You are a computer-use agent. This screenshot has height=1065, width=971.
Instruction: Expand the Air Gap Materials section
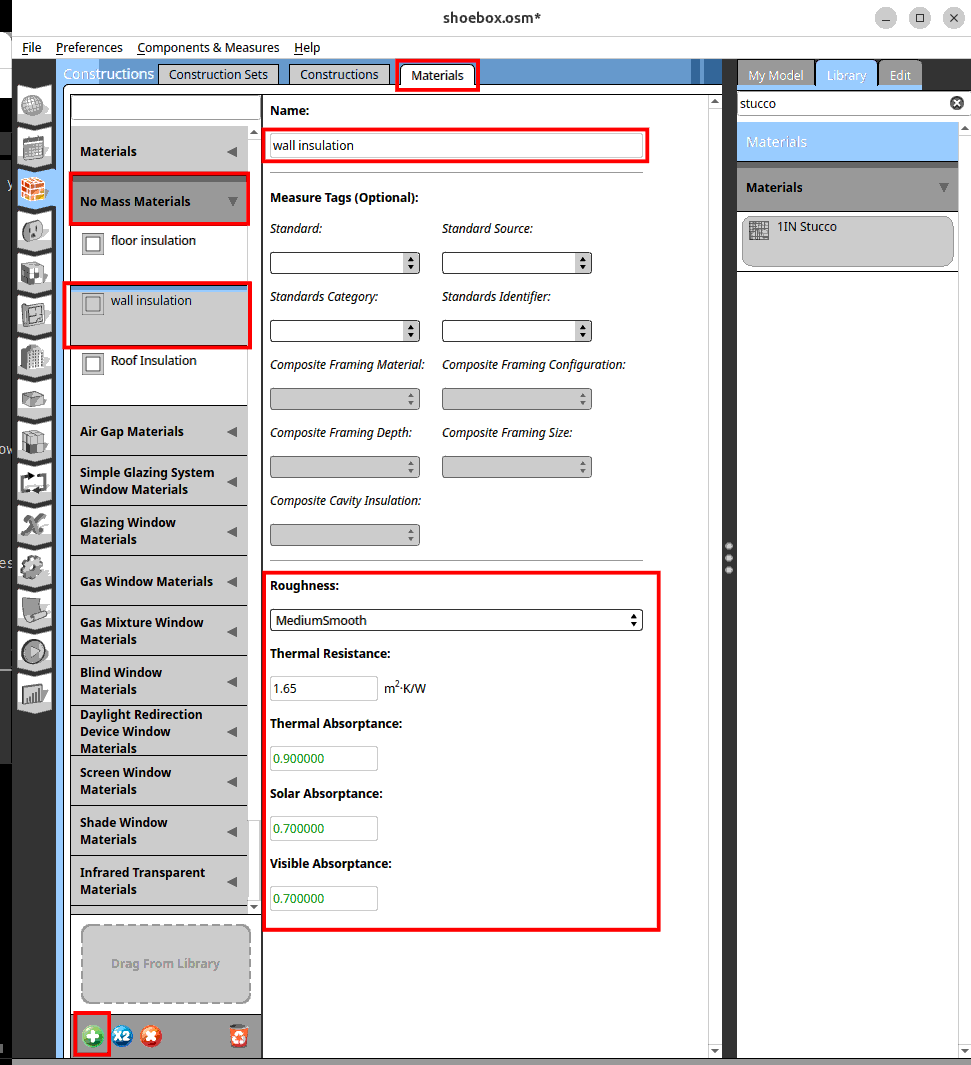coord(158,432)
